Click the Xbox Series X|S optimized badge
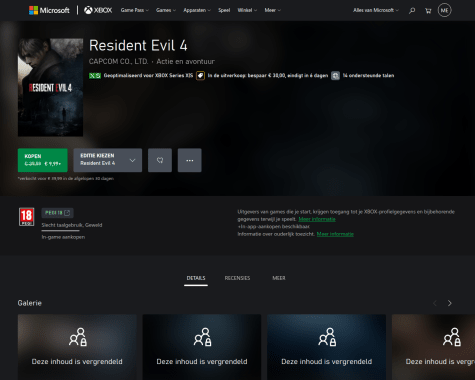 point(95,76)
